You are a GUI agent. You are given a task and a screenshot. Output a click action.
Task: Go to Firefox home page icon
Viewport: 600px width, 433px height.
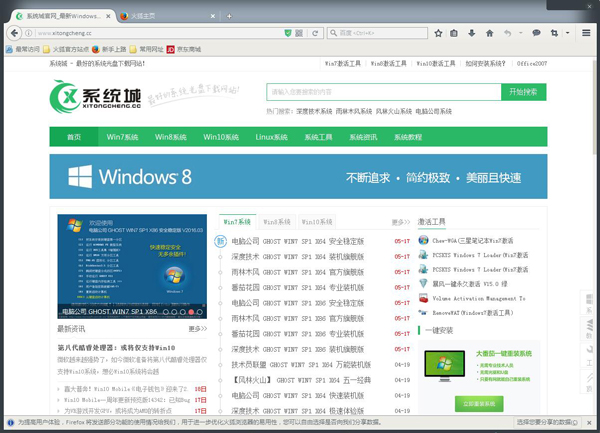[x=489, y=33]
